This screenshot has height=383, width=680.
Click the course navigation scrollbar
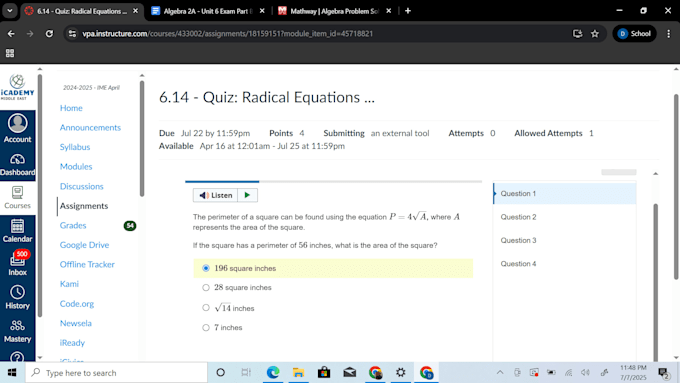point(142,138)
